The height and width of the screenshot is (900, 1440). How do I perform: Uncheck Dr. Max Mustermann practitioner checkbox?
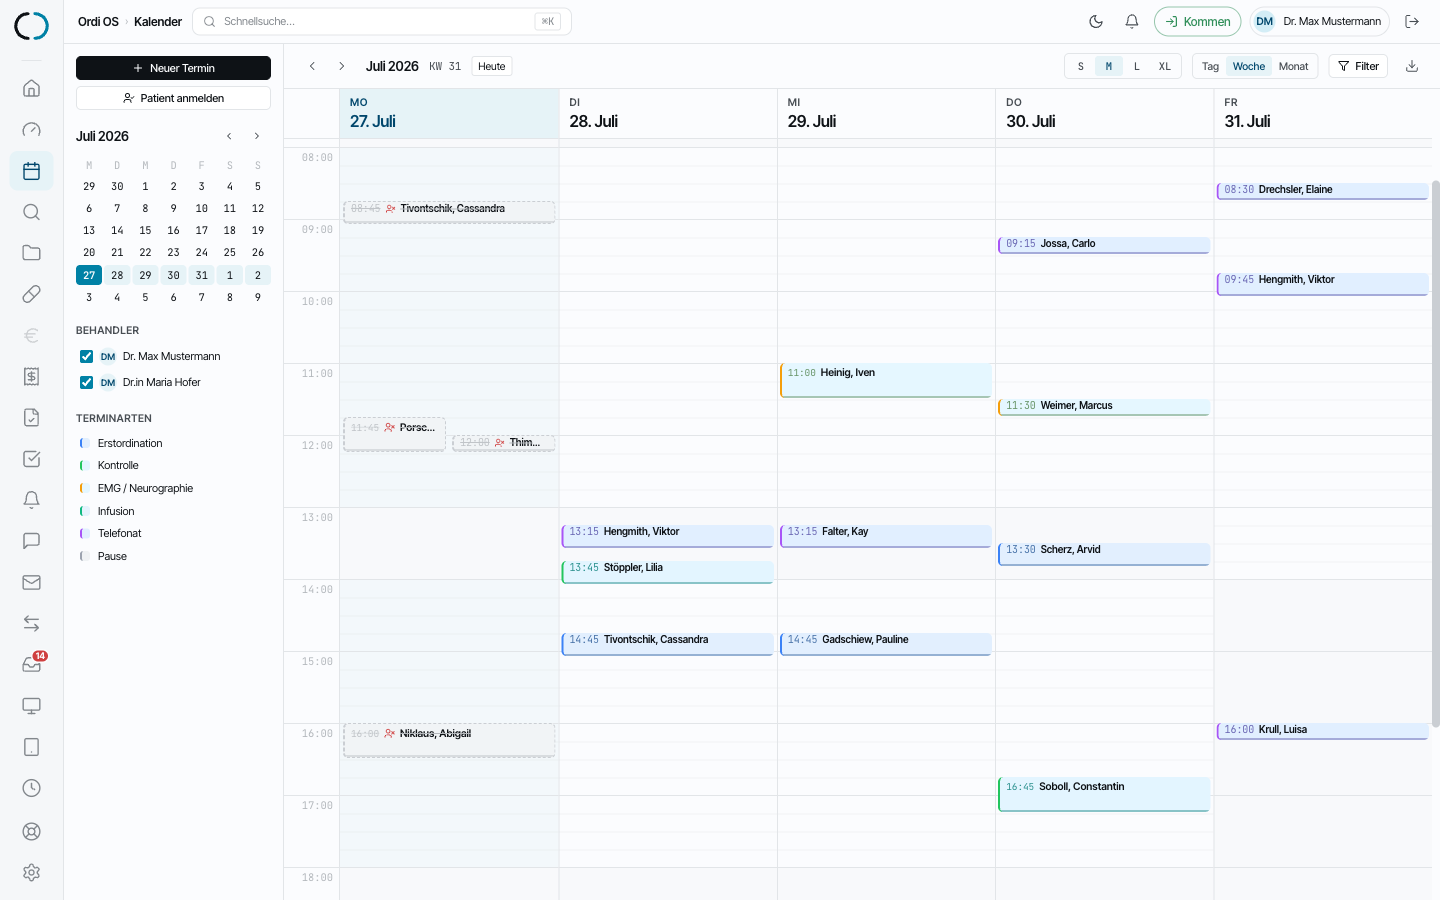pyautogui.click(x=86, y=356)
